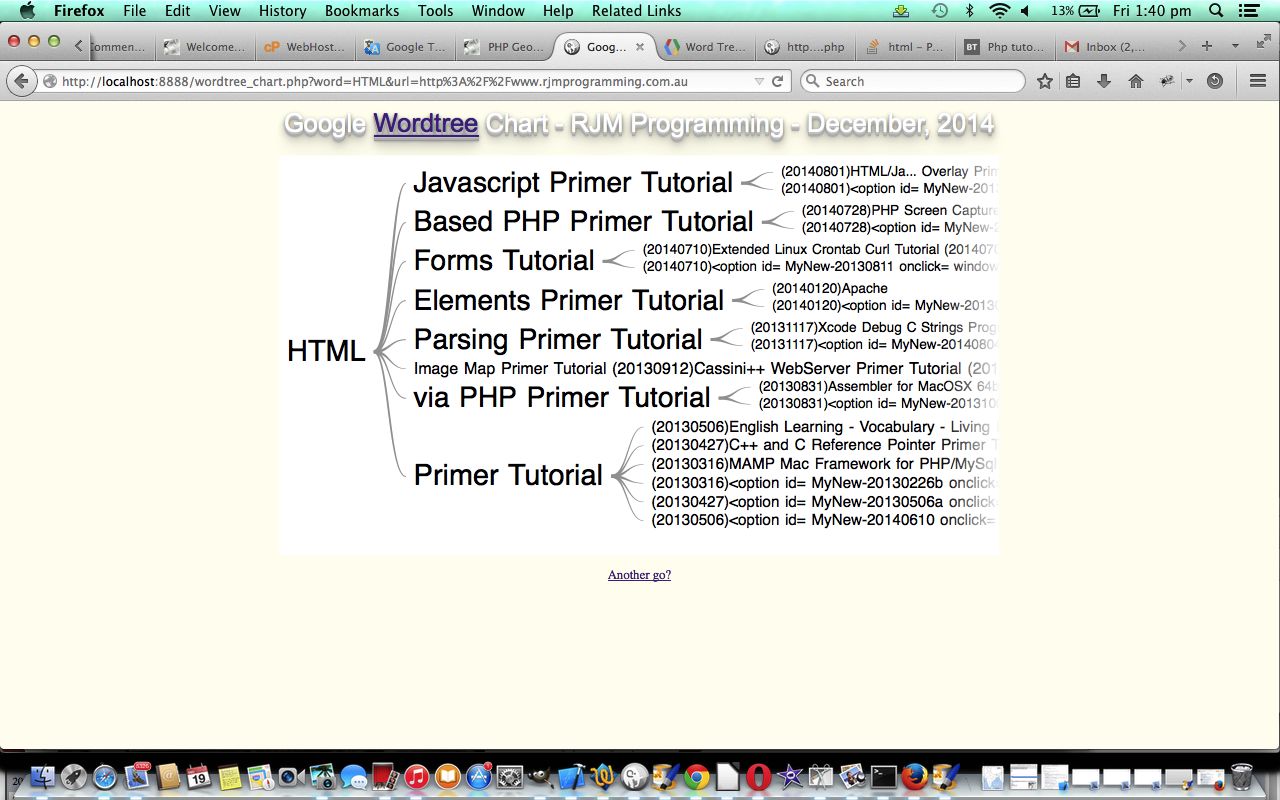Open the Trash in the Dock

pos(1241,777)
